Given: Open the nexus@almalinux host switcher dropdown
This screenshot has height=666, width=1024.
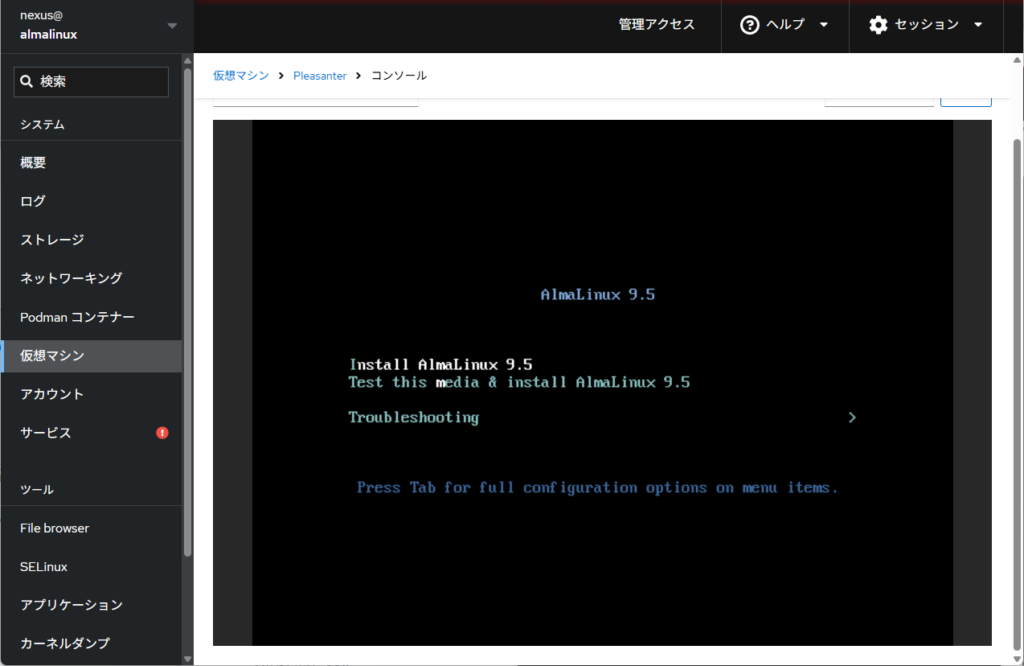Looking at the screenshot, I should (x=172, y=26).
